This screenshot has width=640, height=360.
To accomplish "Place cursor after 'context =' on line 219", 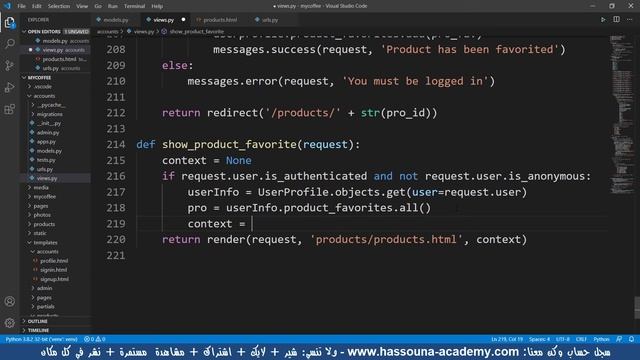I will (252, 224).
